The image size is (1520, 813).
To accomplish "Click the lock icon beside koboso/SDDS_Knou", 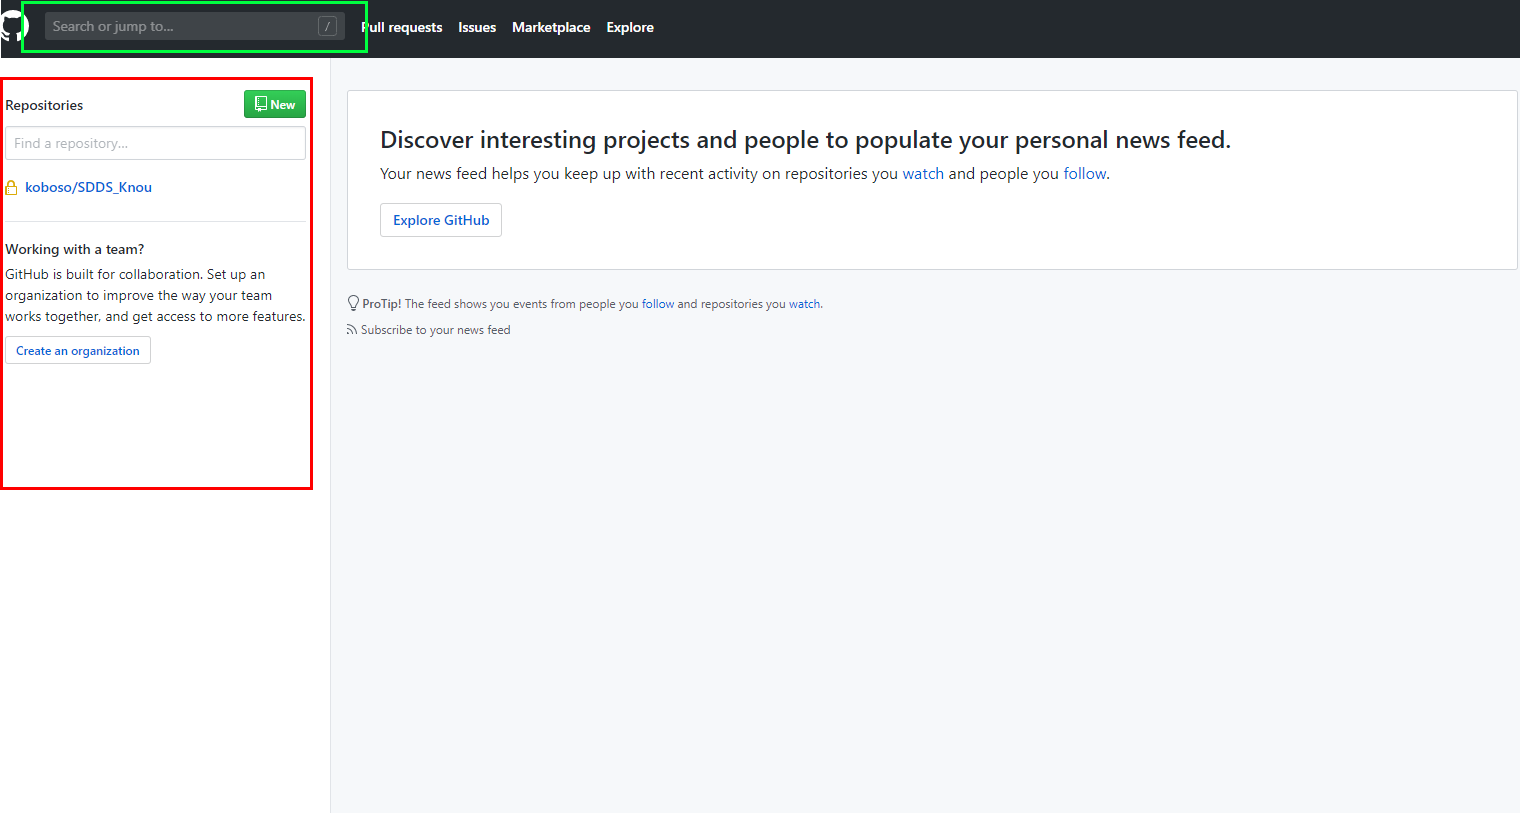I will (x=12, y=188).
